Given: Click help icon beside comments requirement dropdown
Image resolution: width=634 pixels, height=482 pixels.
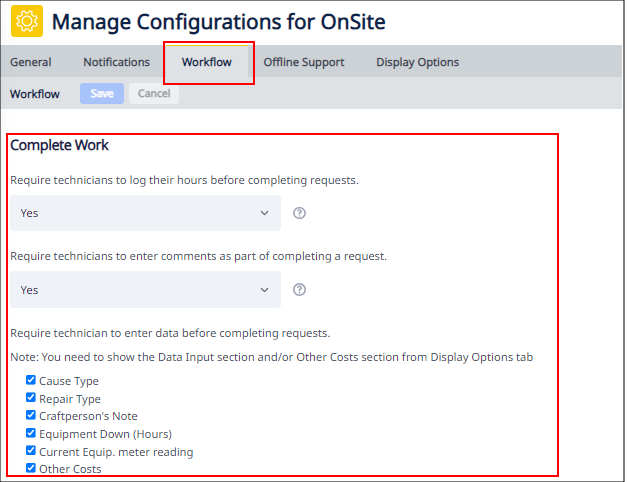Looking at the screenshot, I should click(299, 290).
